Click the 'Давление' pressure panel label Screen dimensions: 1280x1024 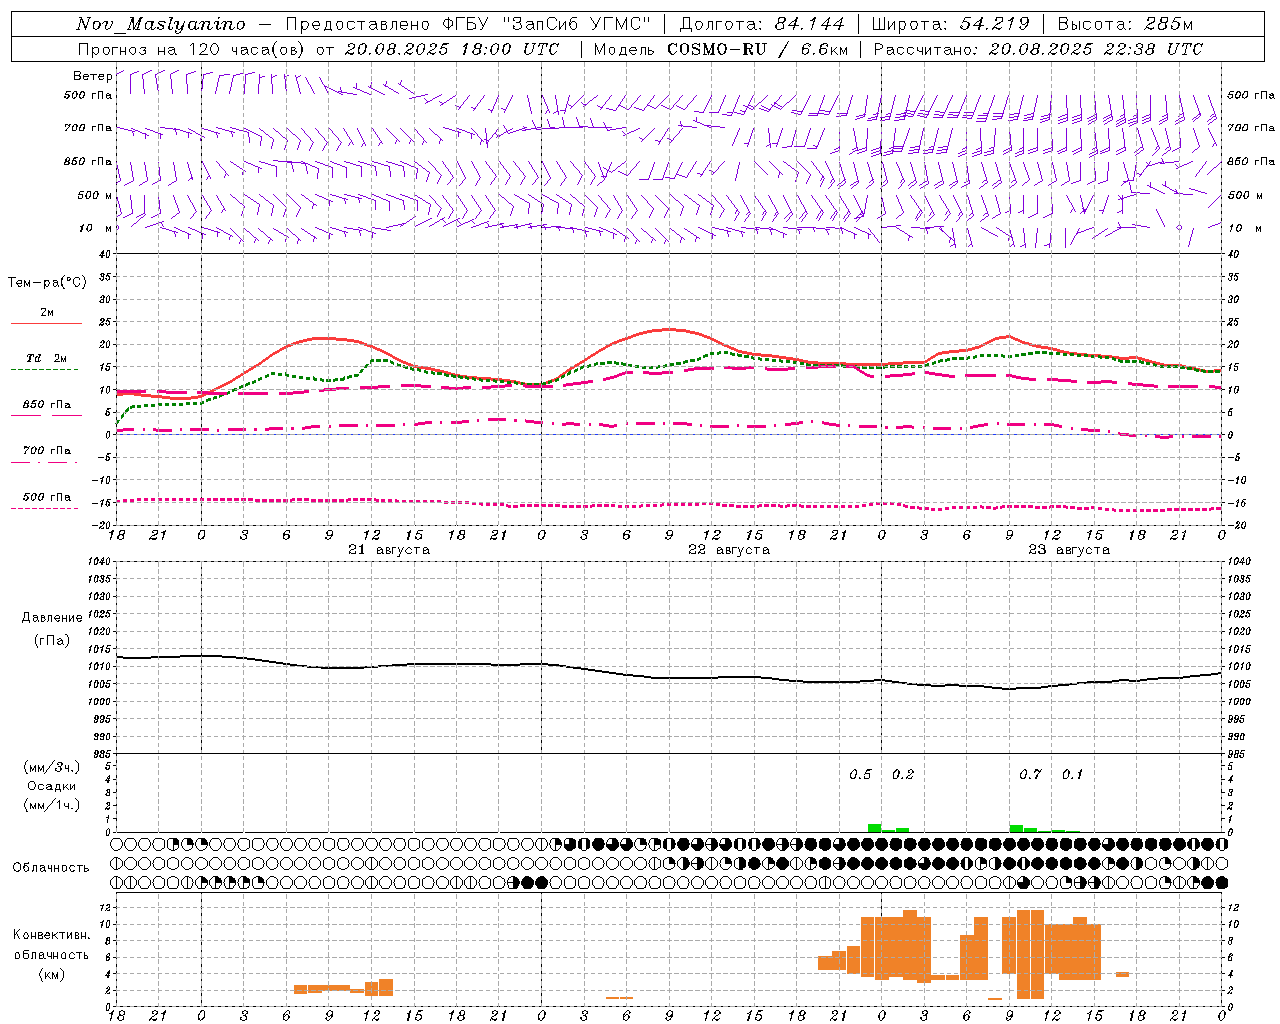tap(52, 618)
